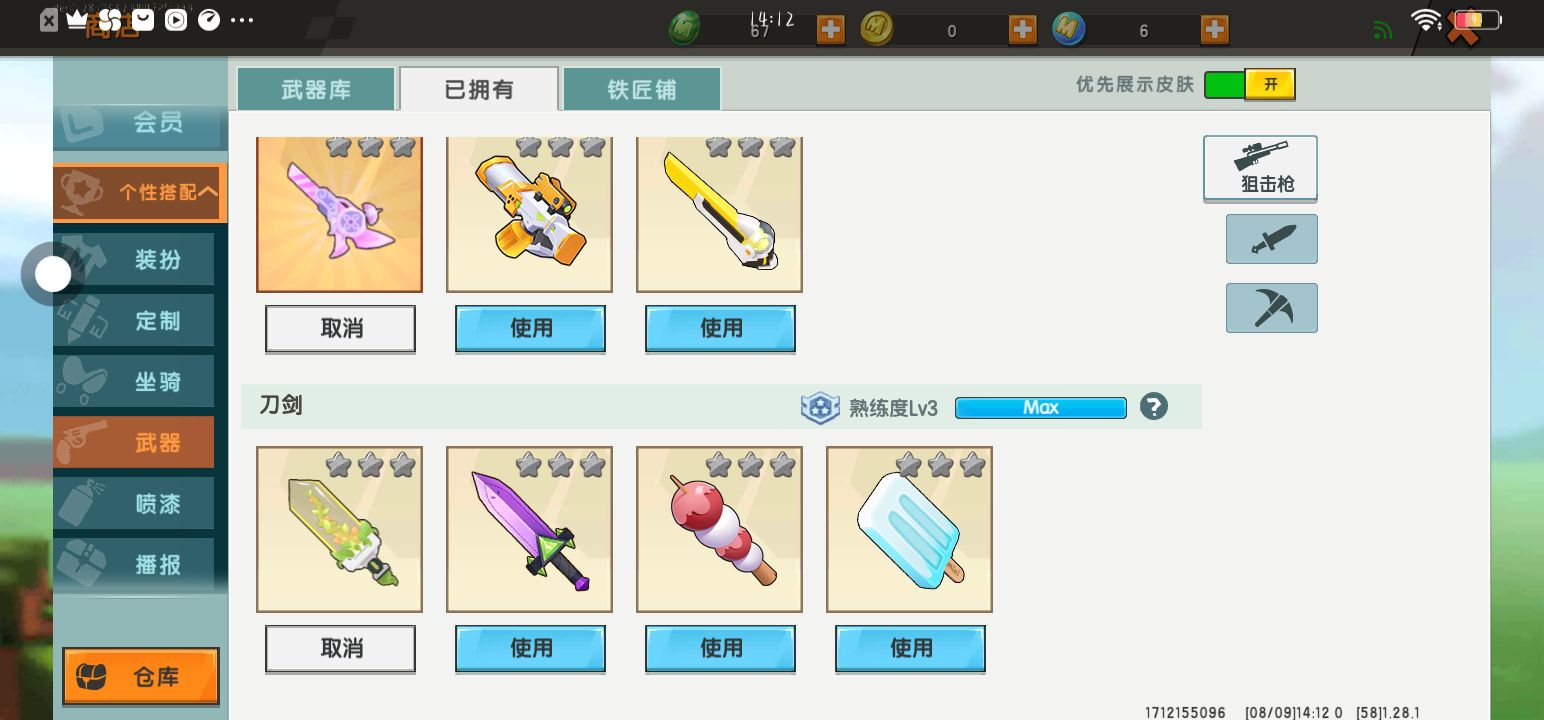Collapse the 个性搭配 sidebar section

coord(140,192)
